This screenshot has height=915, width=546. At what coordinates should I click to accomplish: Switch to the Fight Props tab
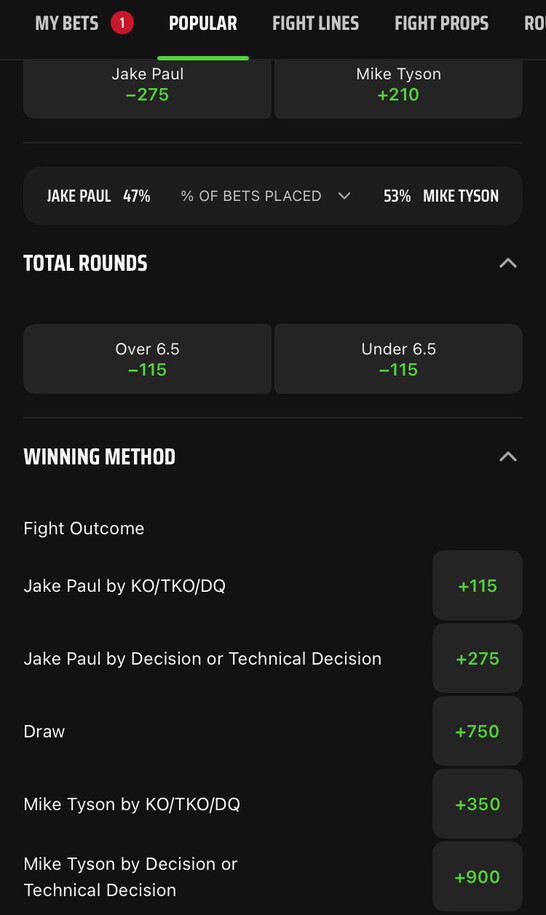[x=442, y=23]
